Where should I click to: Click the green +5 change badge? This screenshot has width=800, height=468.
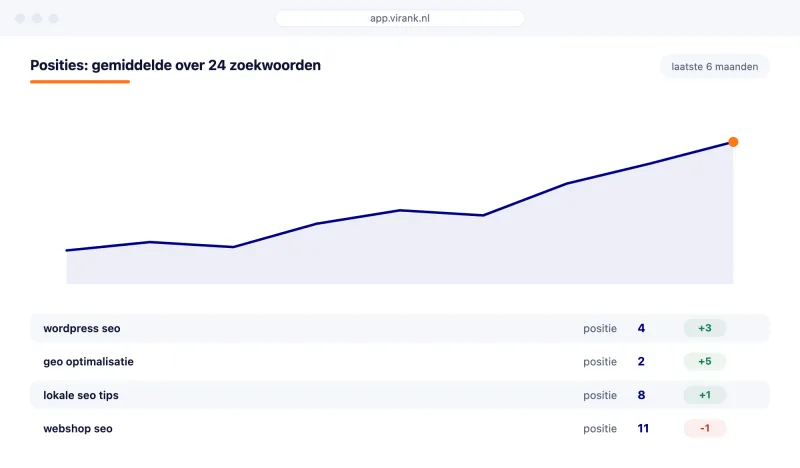tap(705, 361)
